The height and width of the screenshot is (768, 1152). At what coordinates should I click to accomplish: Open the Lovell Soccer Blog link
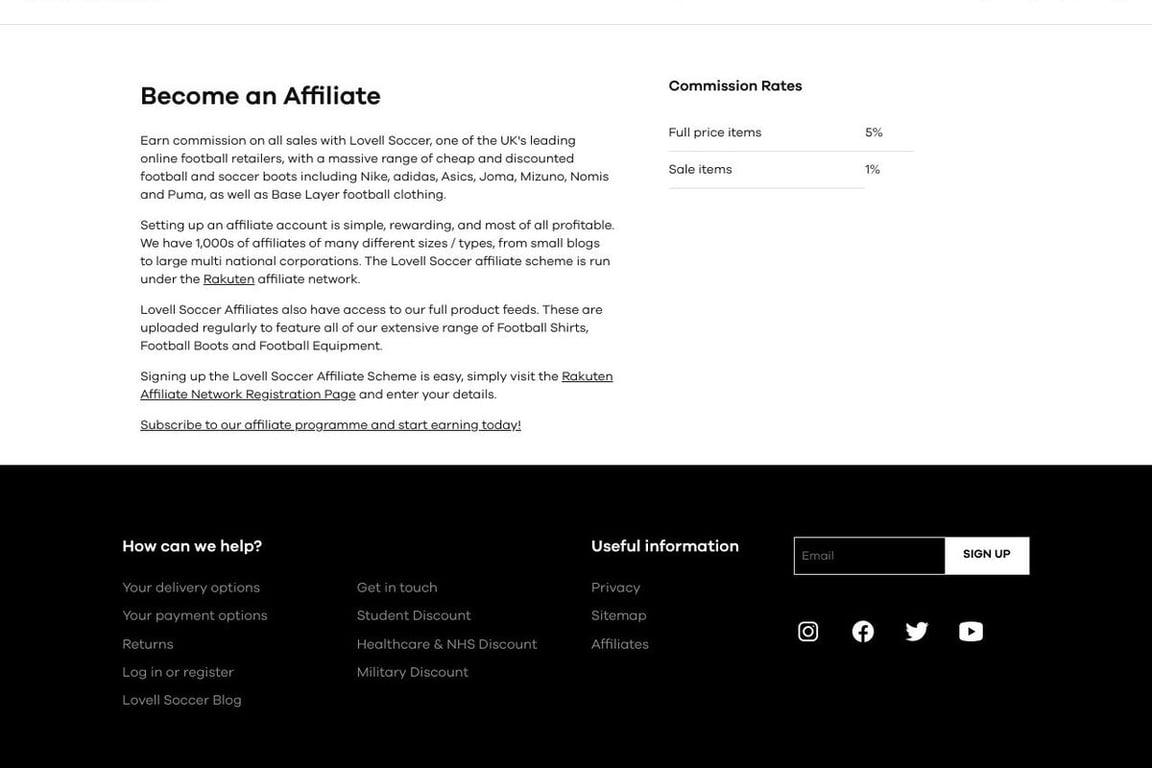click(182, 701)
